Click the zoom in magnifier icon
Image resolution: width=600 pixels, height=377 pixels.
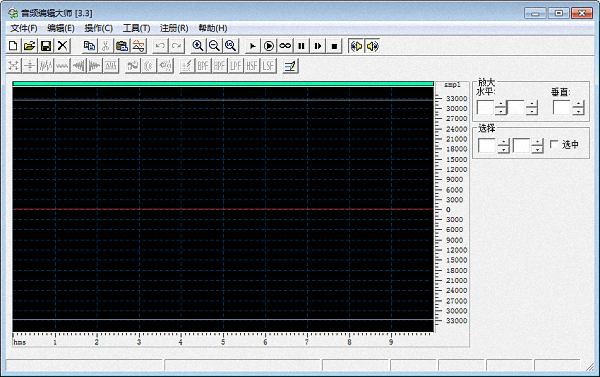[x=198, y=46]
